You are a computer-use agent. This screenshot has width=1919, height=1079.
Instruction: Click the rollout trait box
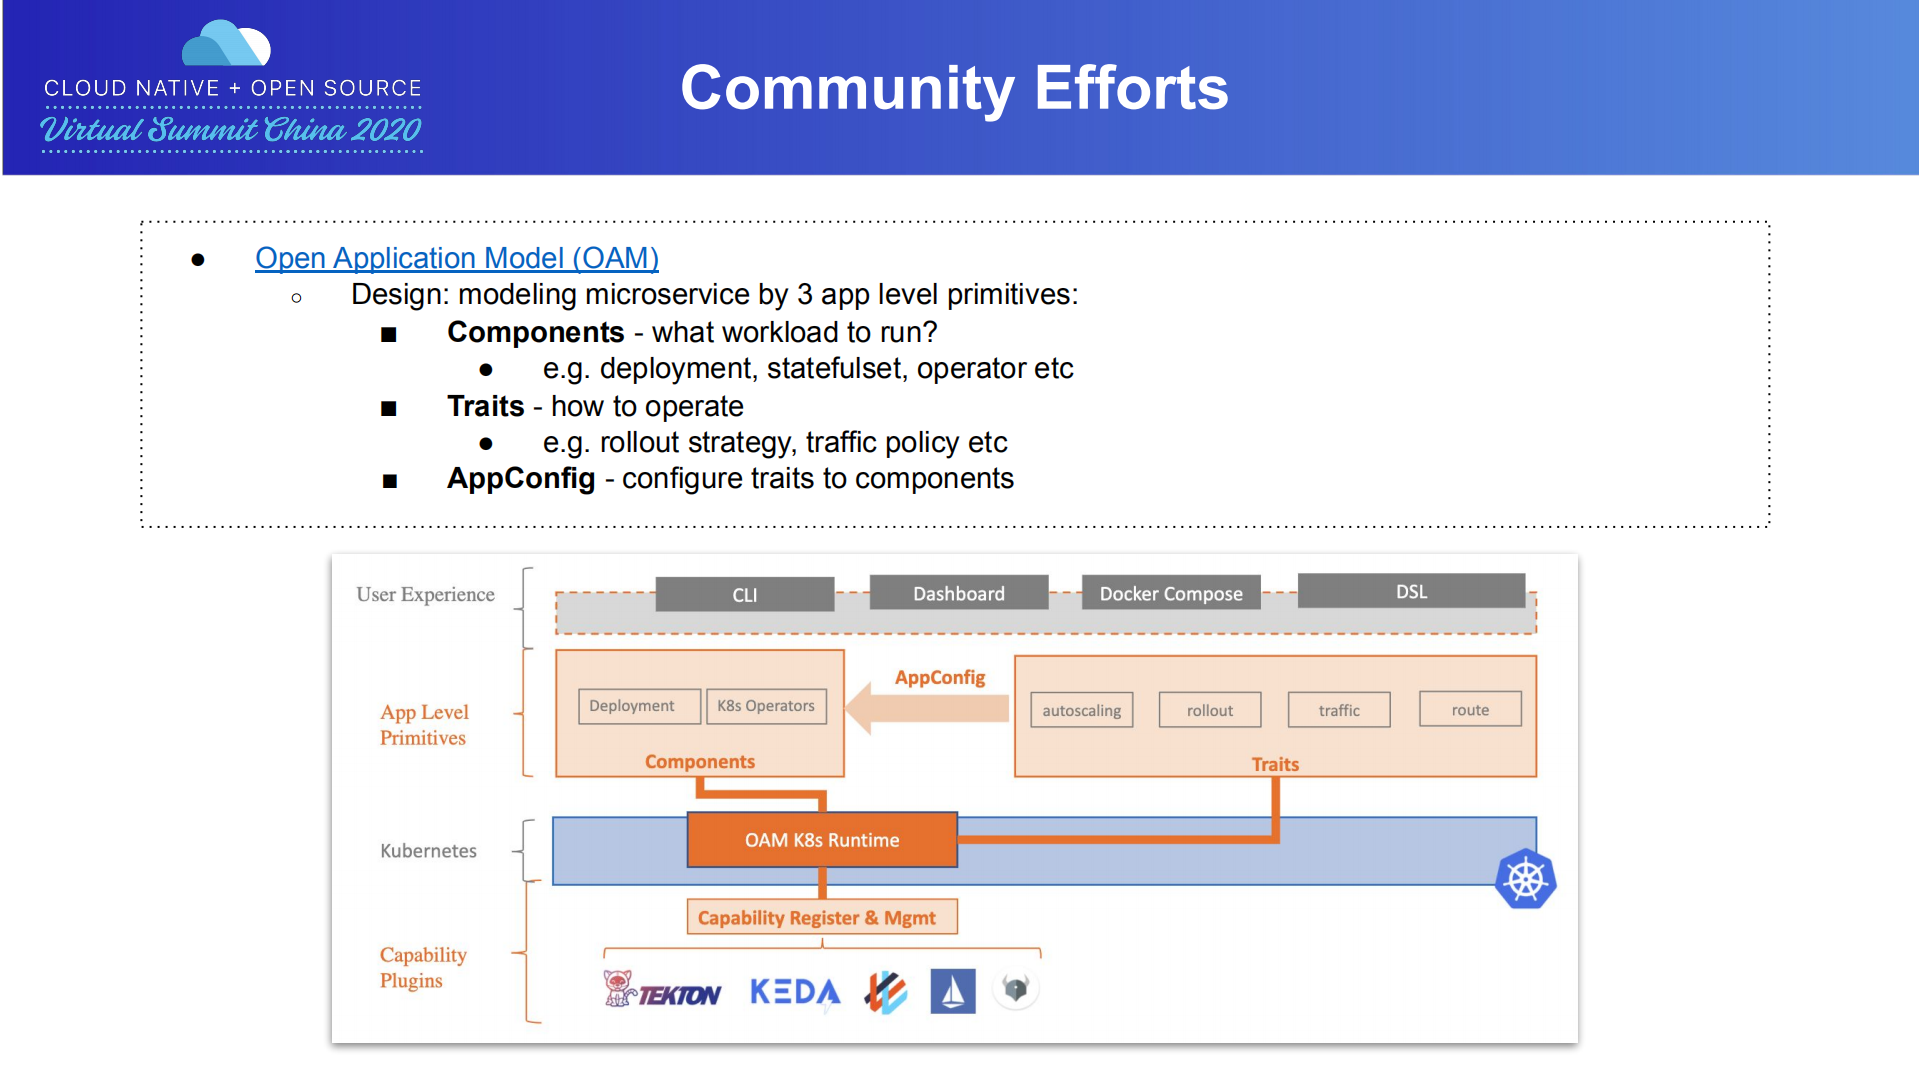tap(1210, 710)
